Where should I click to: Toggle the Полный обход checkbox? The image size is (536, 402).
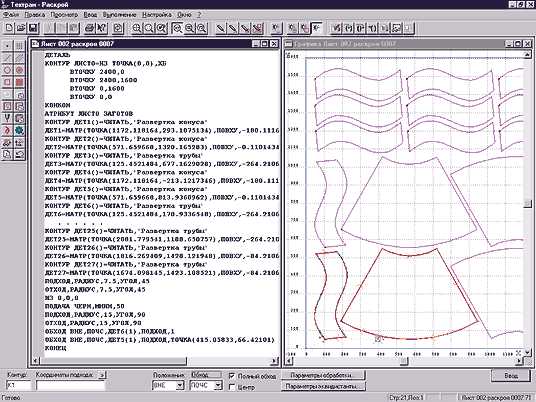pyautogui.click(x=232, y=375)
